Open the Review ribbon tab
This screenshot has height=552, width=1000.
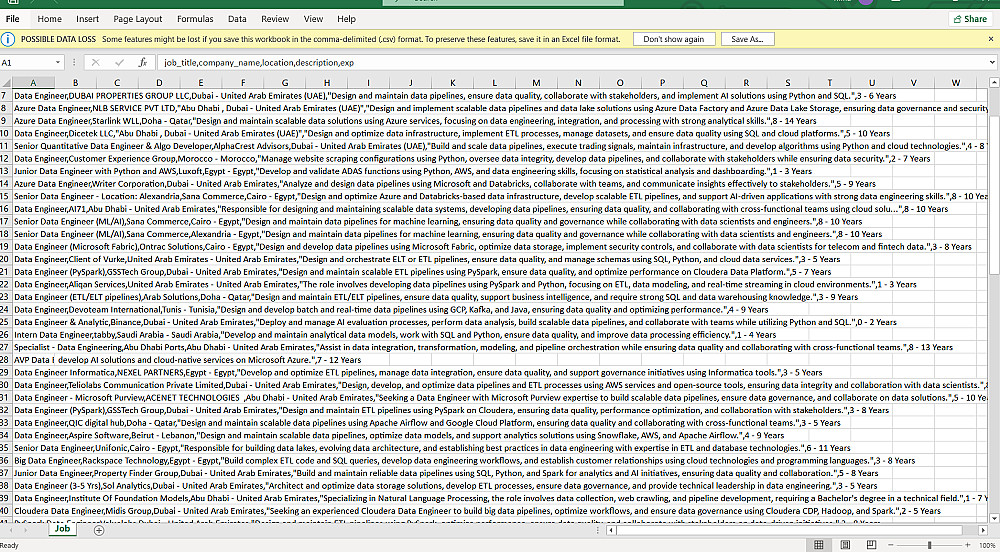275,19
